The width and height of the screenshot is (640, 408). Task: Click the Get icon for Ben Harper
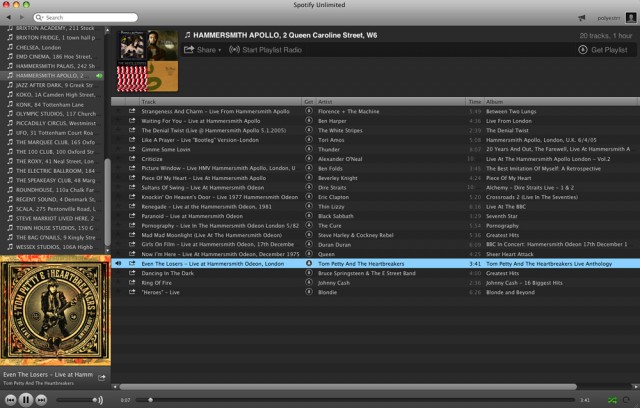tap(309, 121)
